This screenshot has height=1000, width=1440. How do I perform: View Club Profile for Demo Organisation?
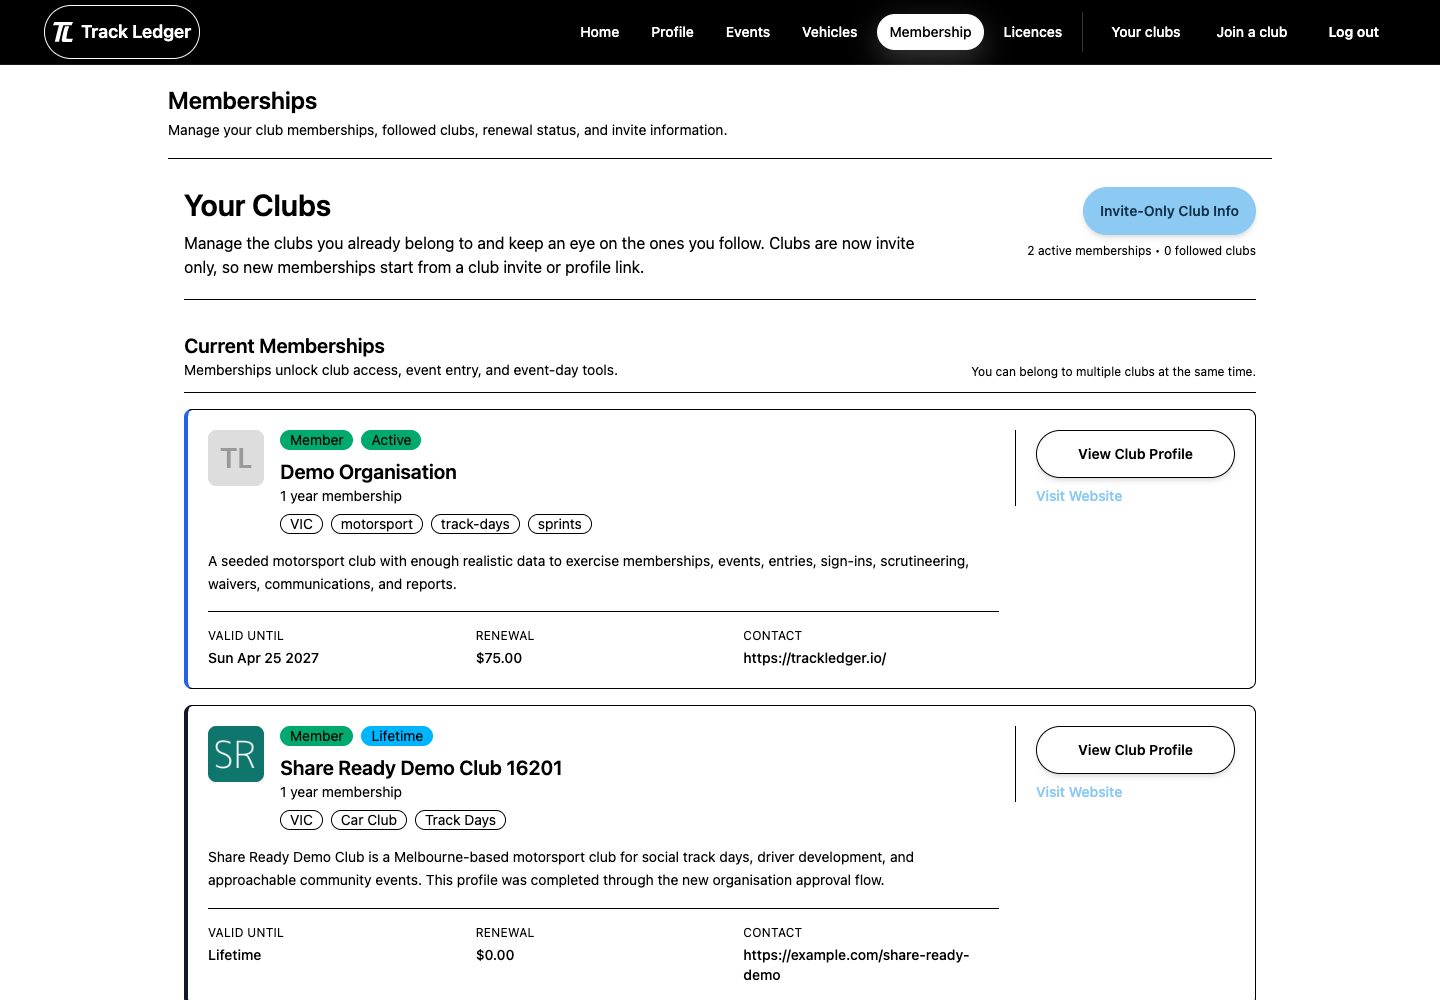1135,454
